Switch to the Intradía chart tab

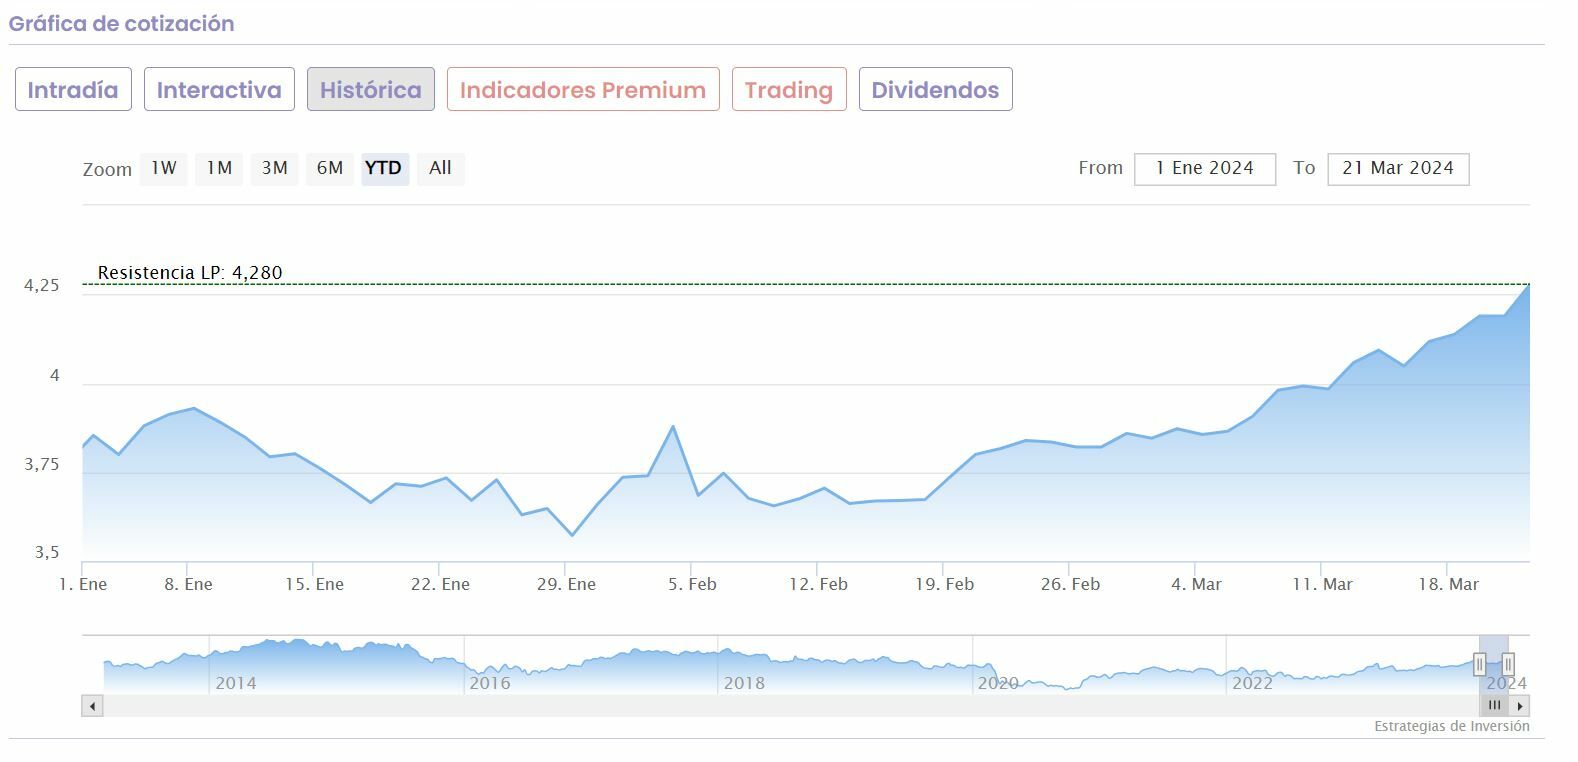coord(73,90)
